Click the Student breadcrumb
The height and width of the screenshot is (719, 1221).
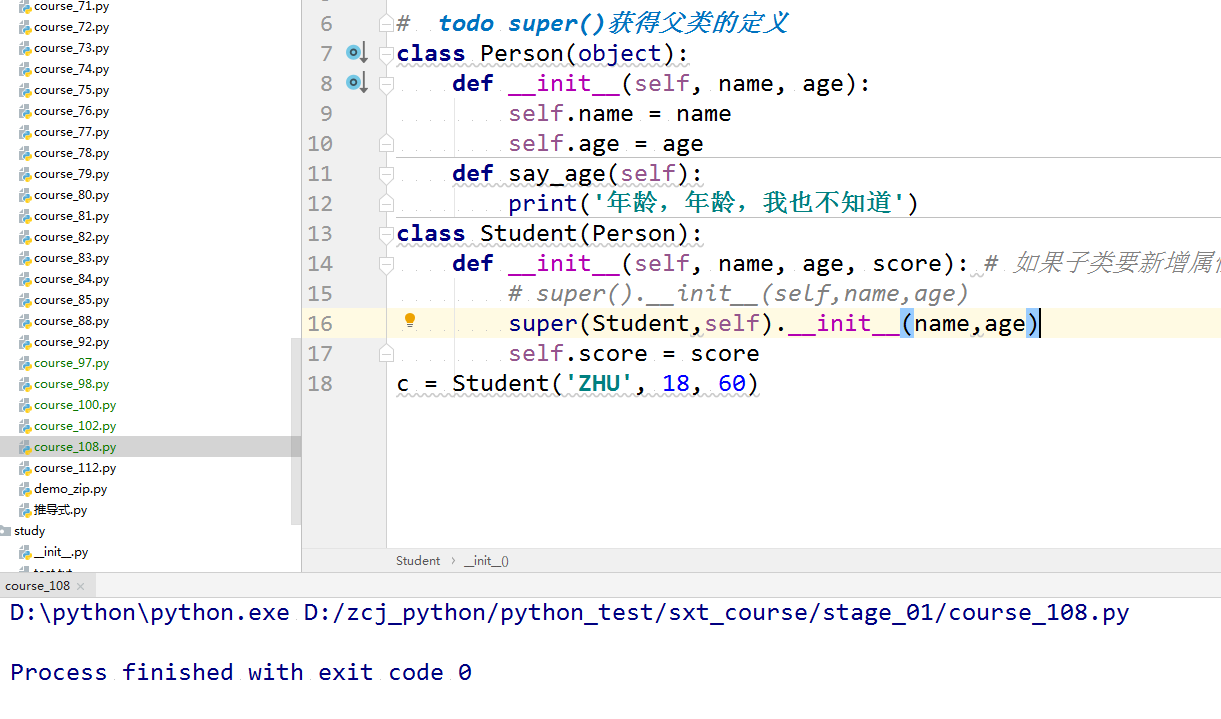[x=418, y=561]
